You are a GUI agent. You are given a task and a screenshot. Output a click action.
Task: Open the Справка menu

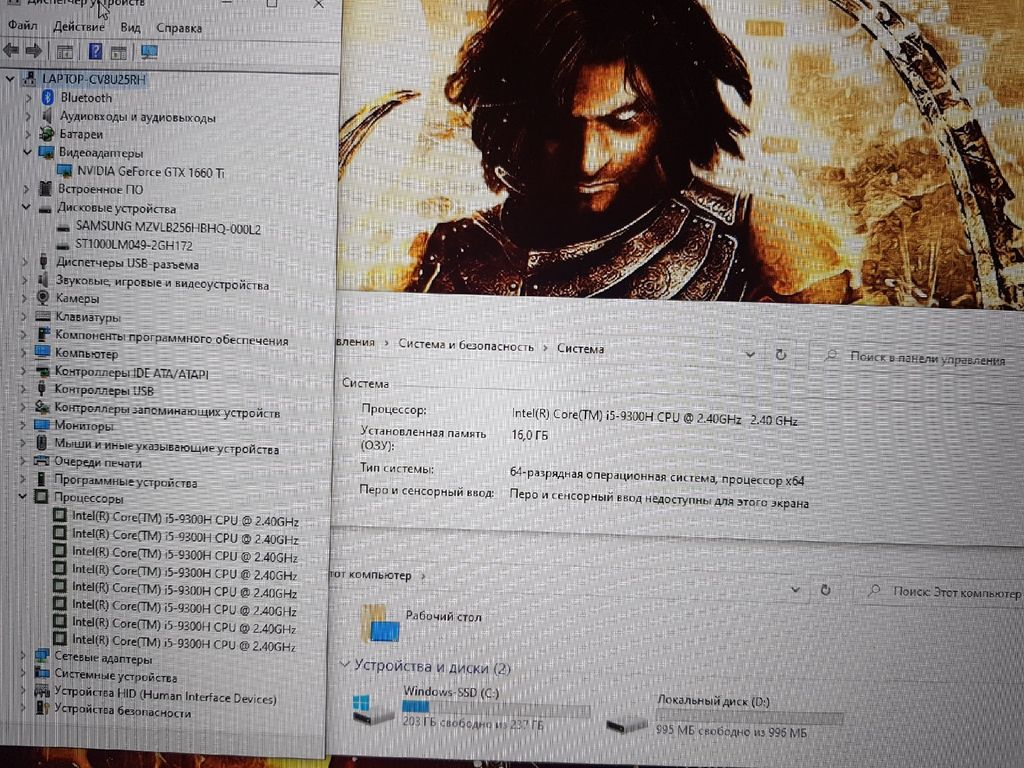[x=178, y=28]
